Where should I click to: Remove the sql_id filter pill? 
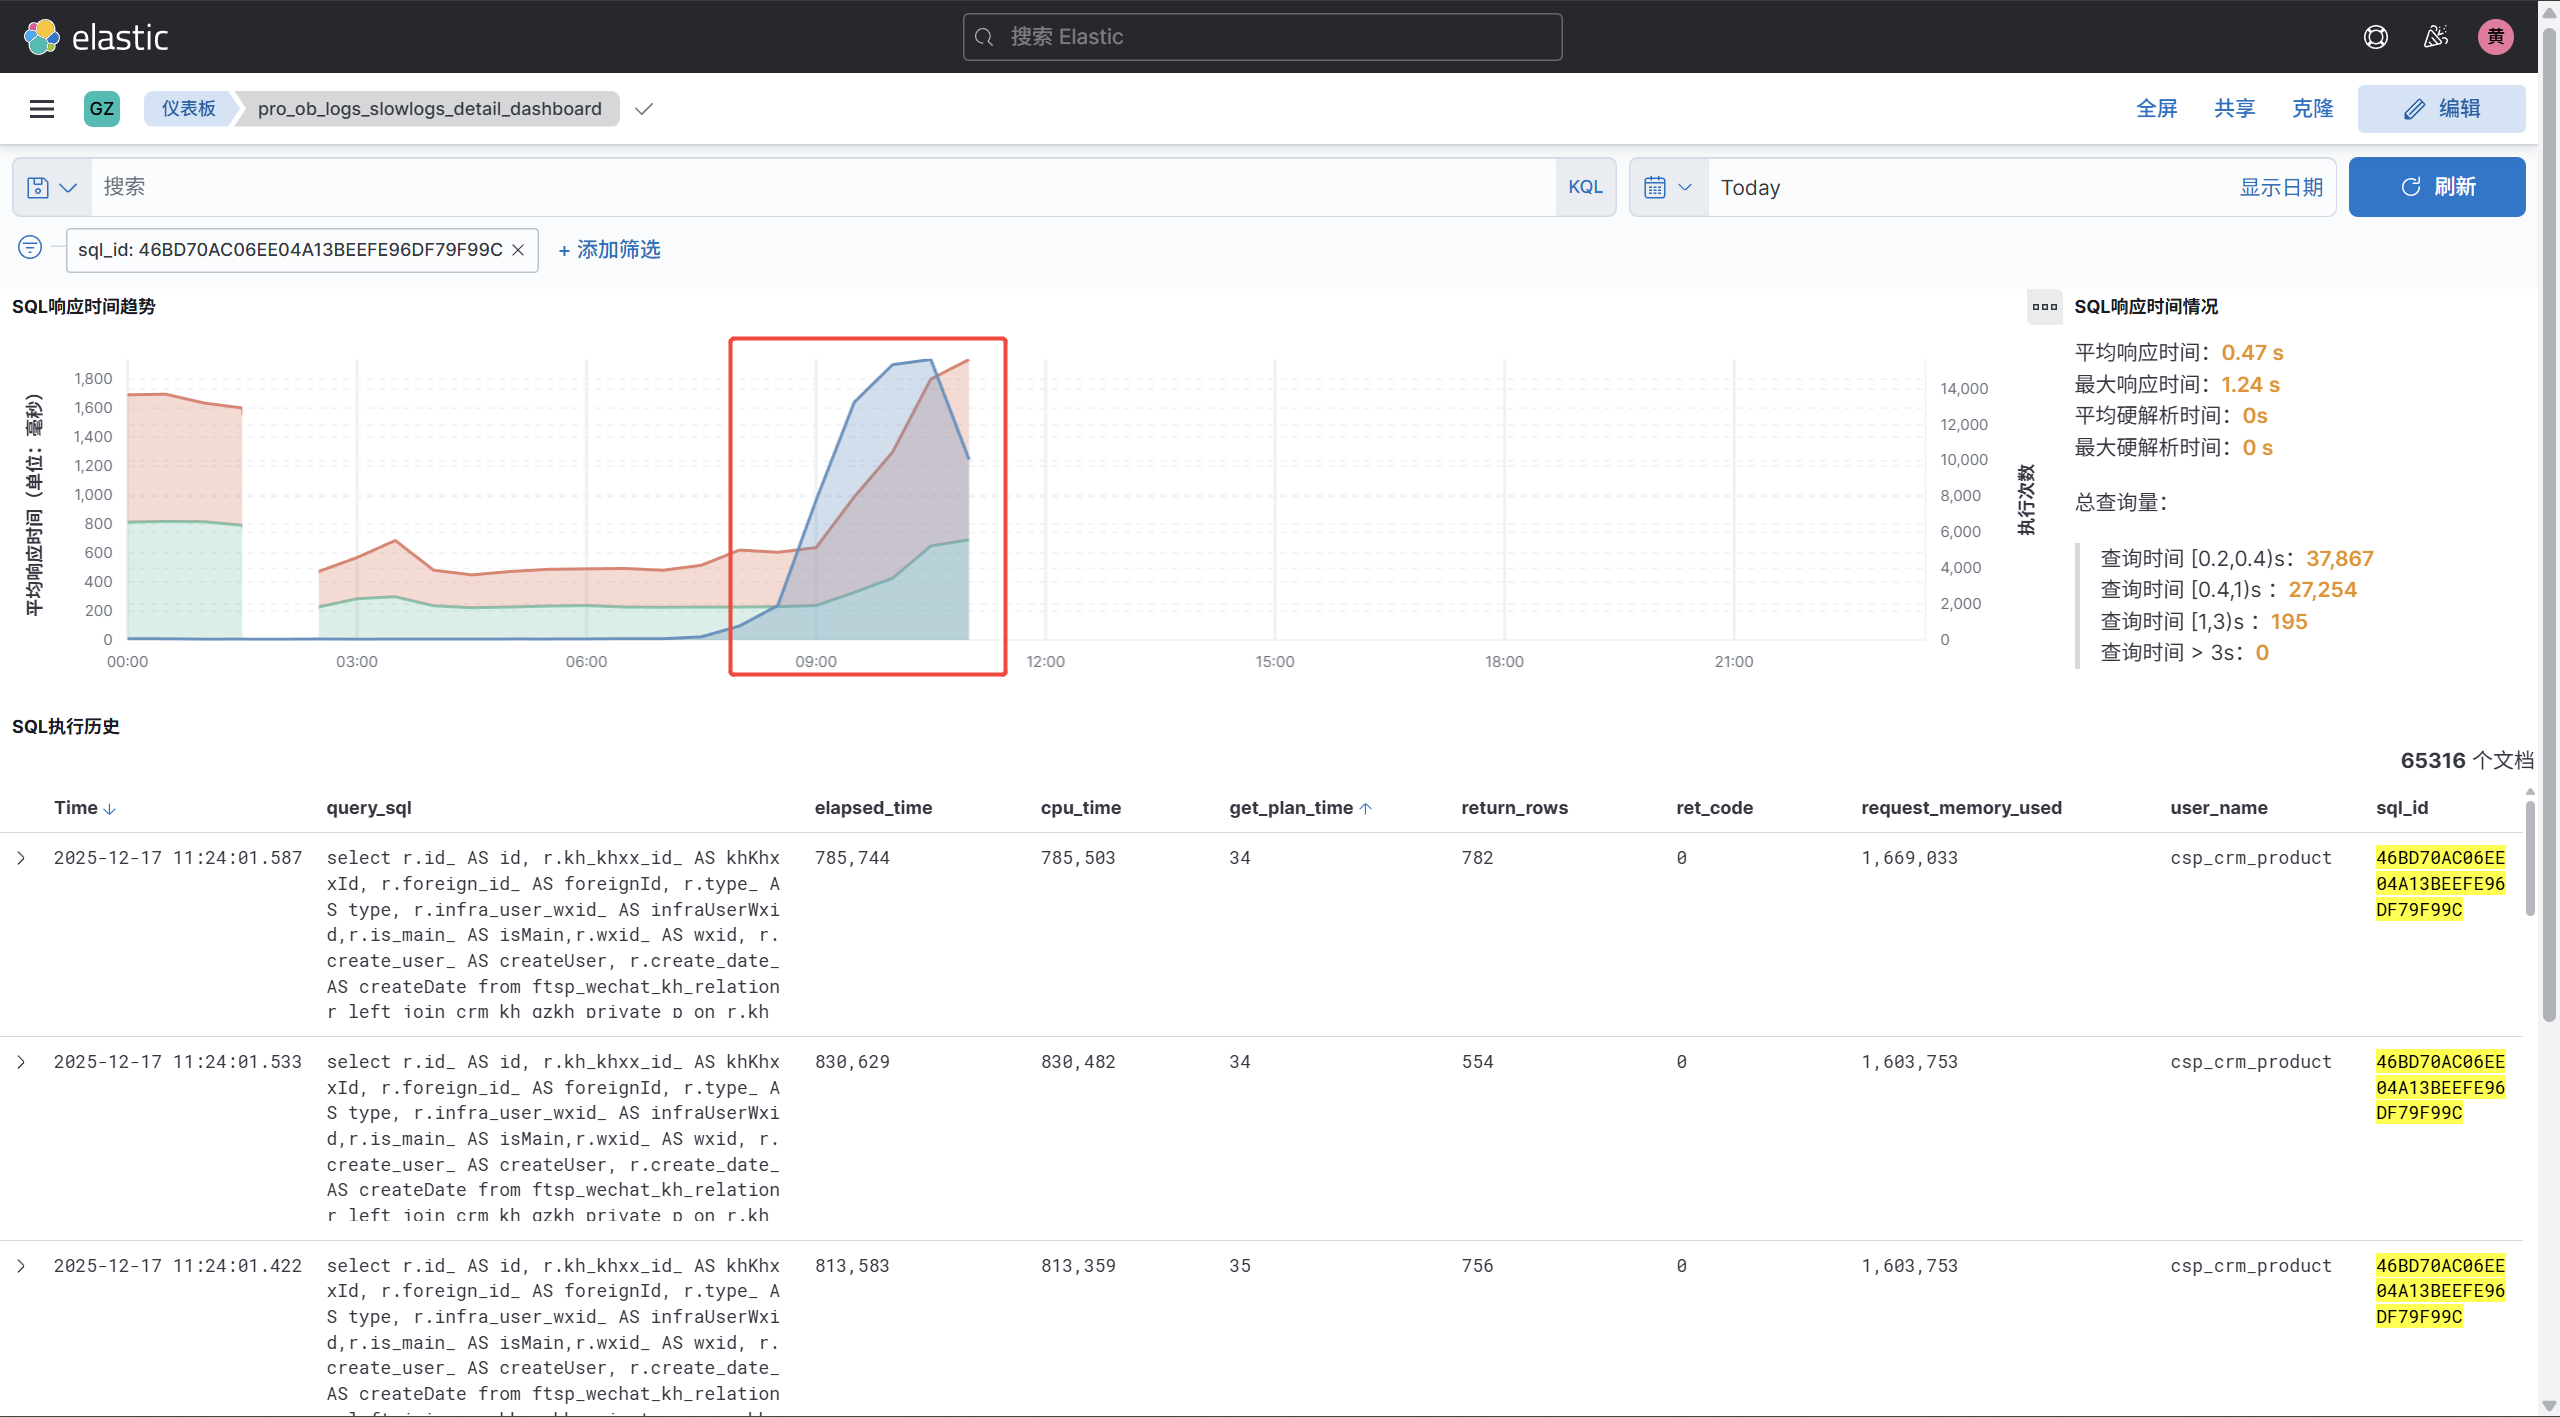coord(518,250)
